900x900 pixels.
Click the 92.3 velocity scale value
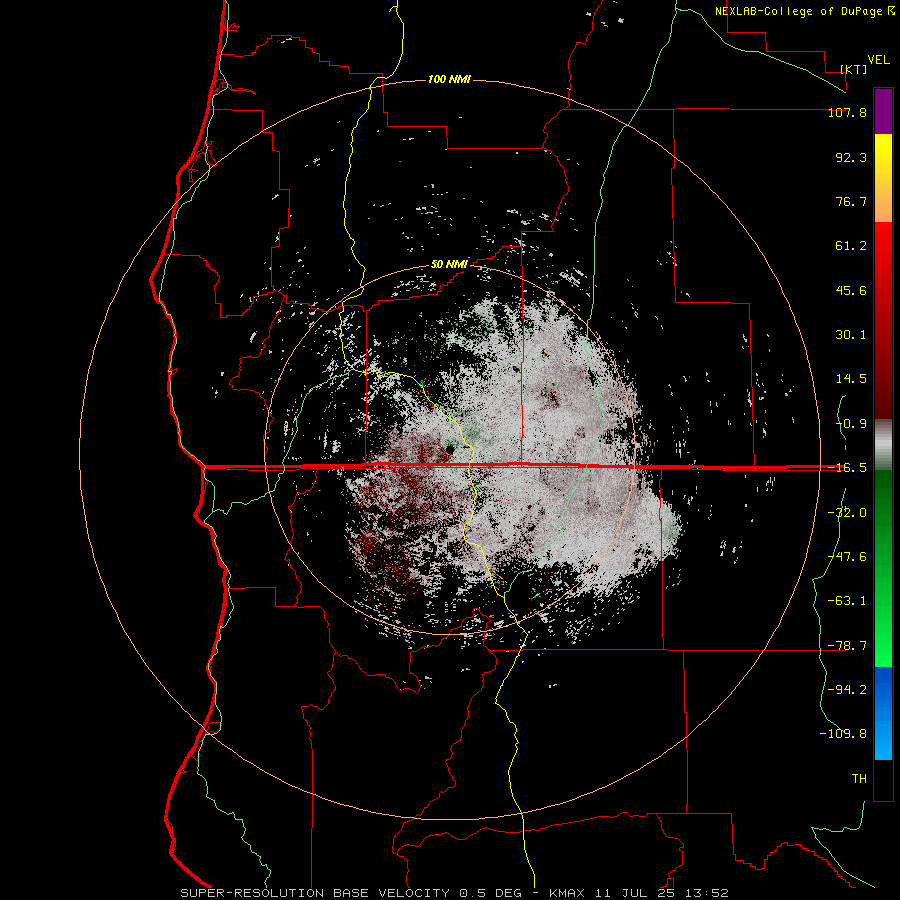(x=851, y=157)
